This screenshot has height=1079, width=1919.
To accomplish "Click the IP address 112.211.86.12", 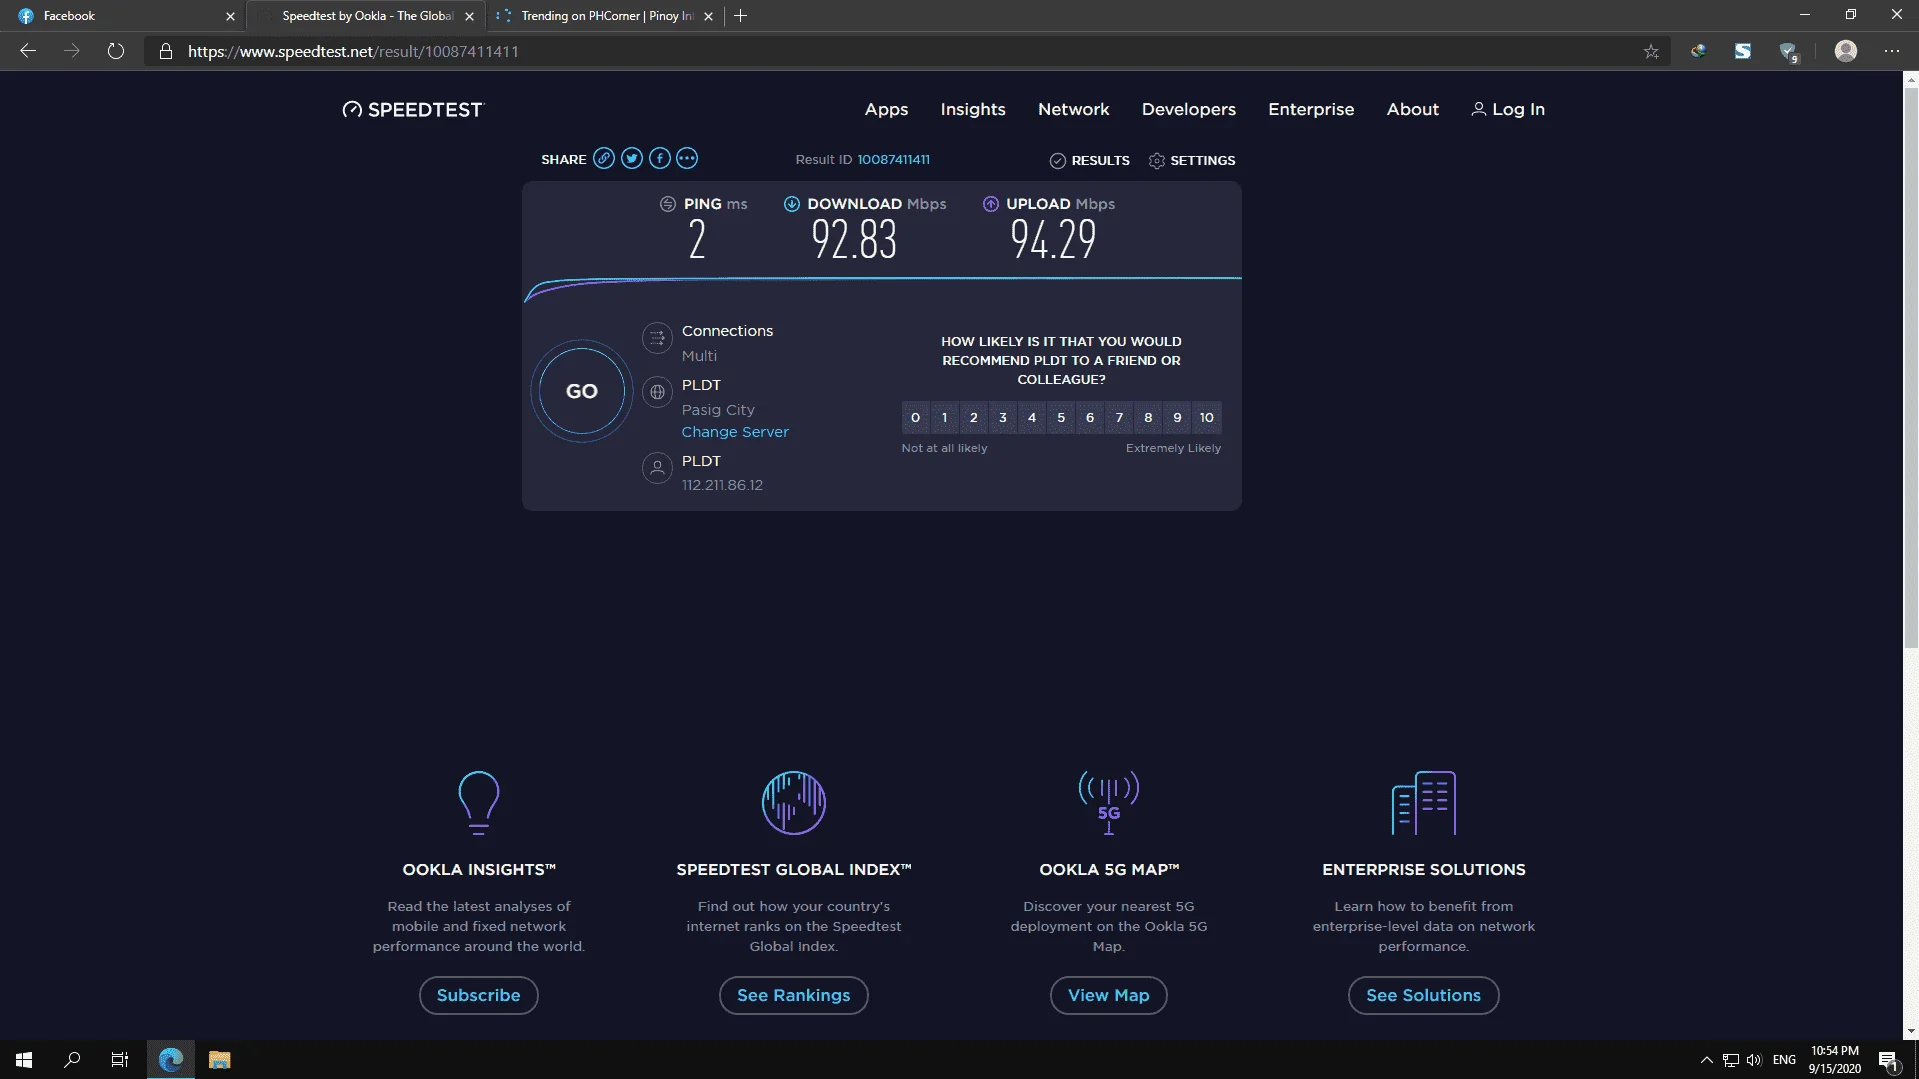I will 722,485.
